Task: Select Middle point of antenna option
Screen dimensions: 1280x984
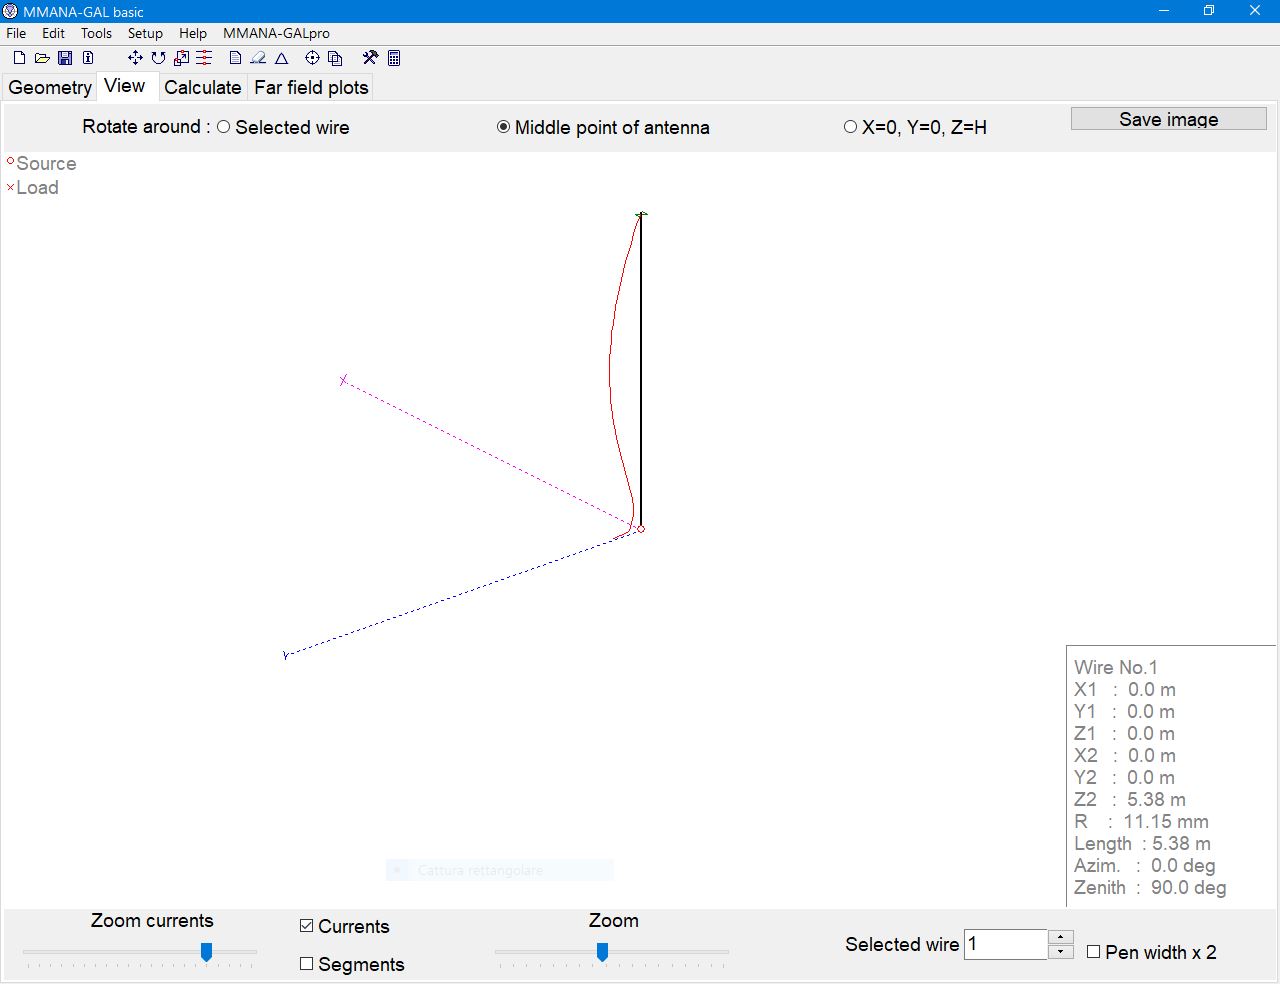Action: pos(503,127)
